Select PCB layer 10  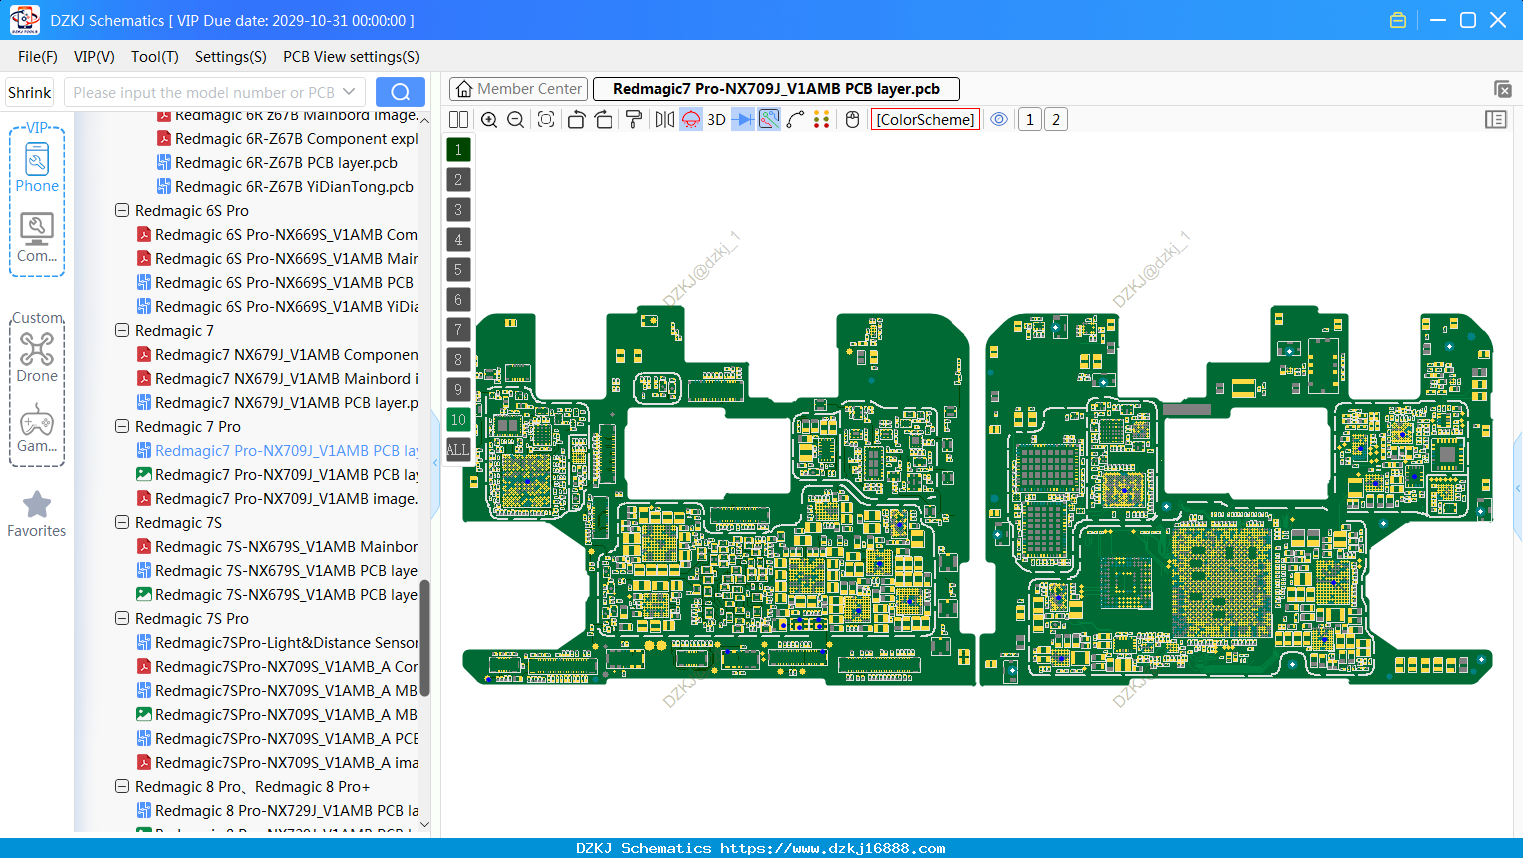(458, 420)
